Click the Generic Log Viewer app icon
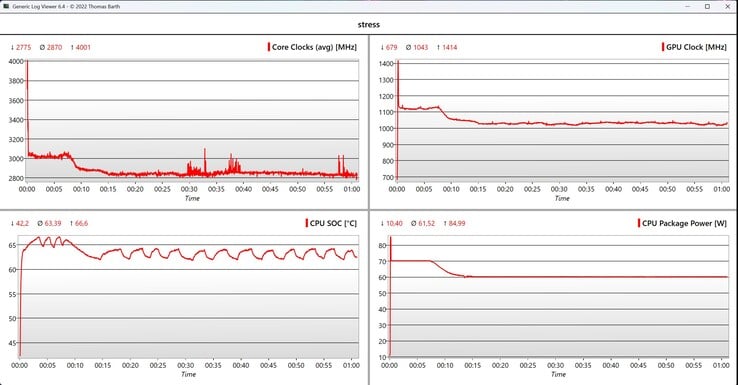738x385 pixels. (6, 6)
